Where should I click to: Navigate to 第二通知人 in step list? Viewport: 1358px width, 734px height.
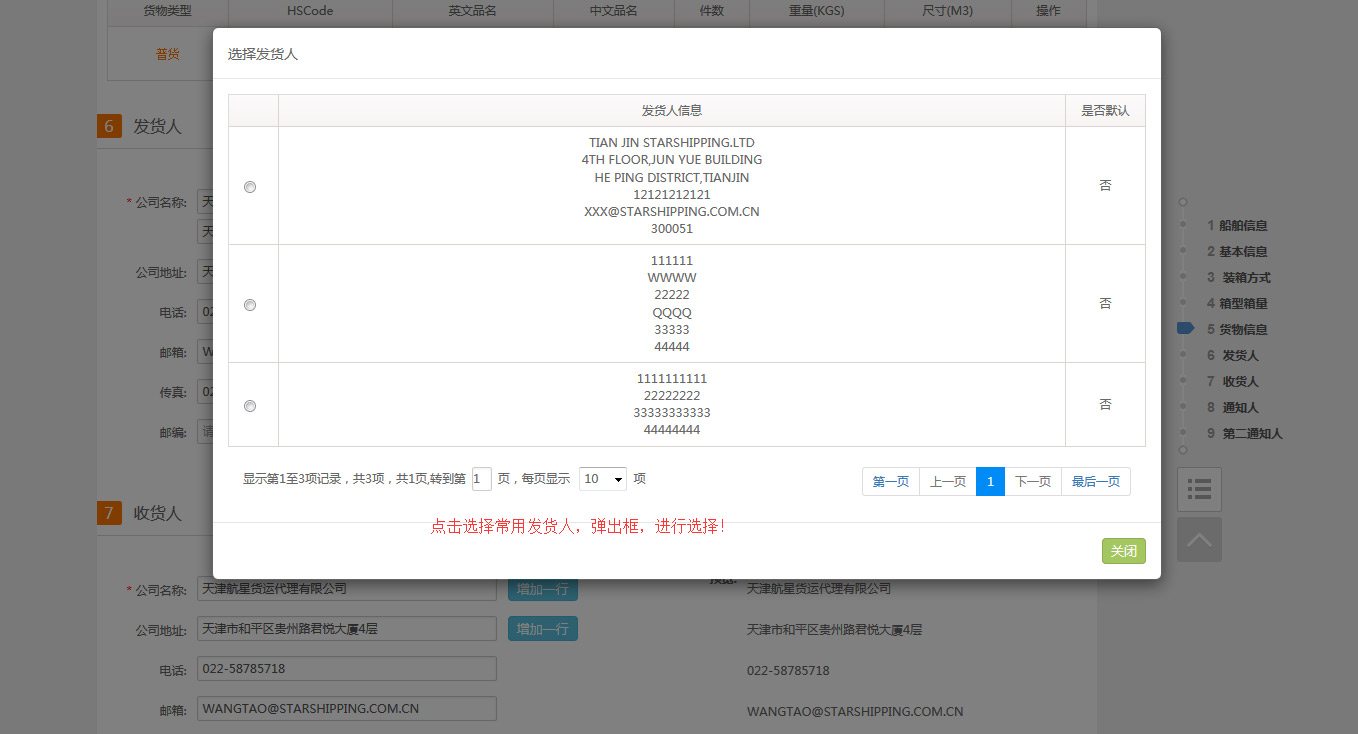(1251, 434)
